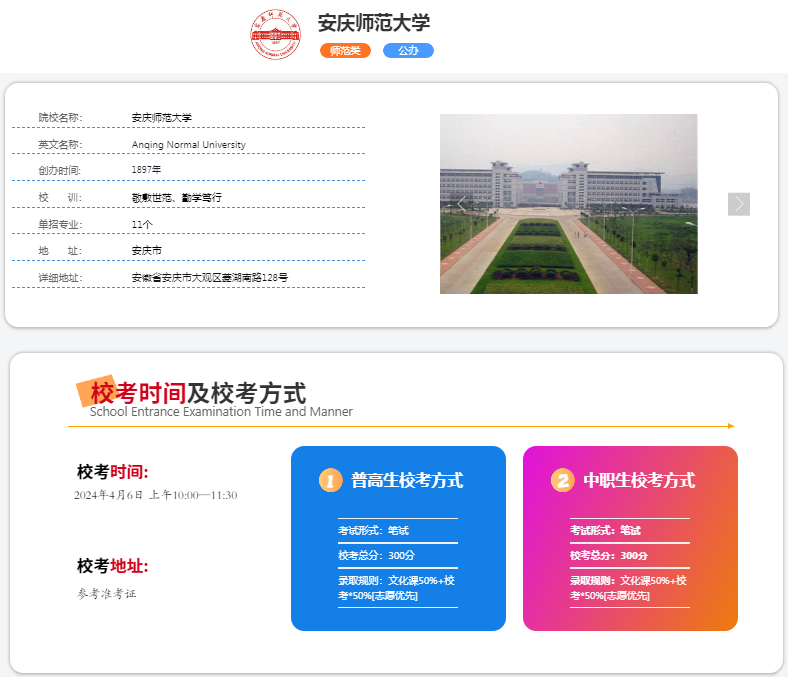Click the School Entrance Examination Time and Manner subtitle
This screenshot has height=677, width=788.
[221, 412]
